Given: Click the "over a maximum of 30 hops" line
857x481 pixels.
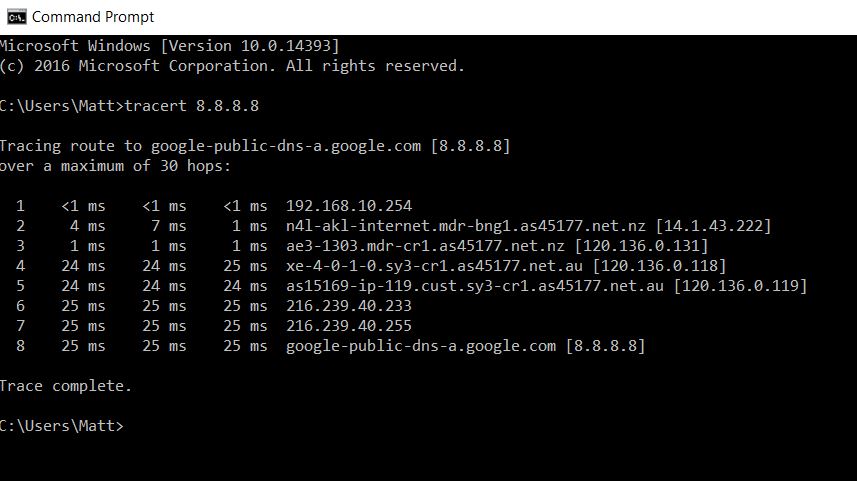Looking at the screenshot, I should pyautogui.click(x=115, y=166).
